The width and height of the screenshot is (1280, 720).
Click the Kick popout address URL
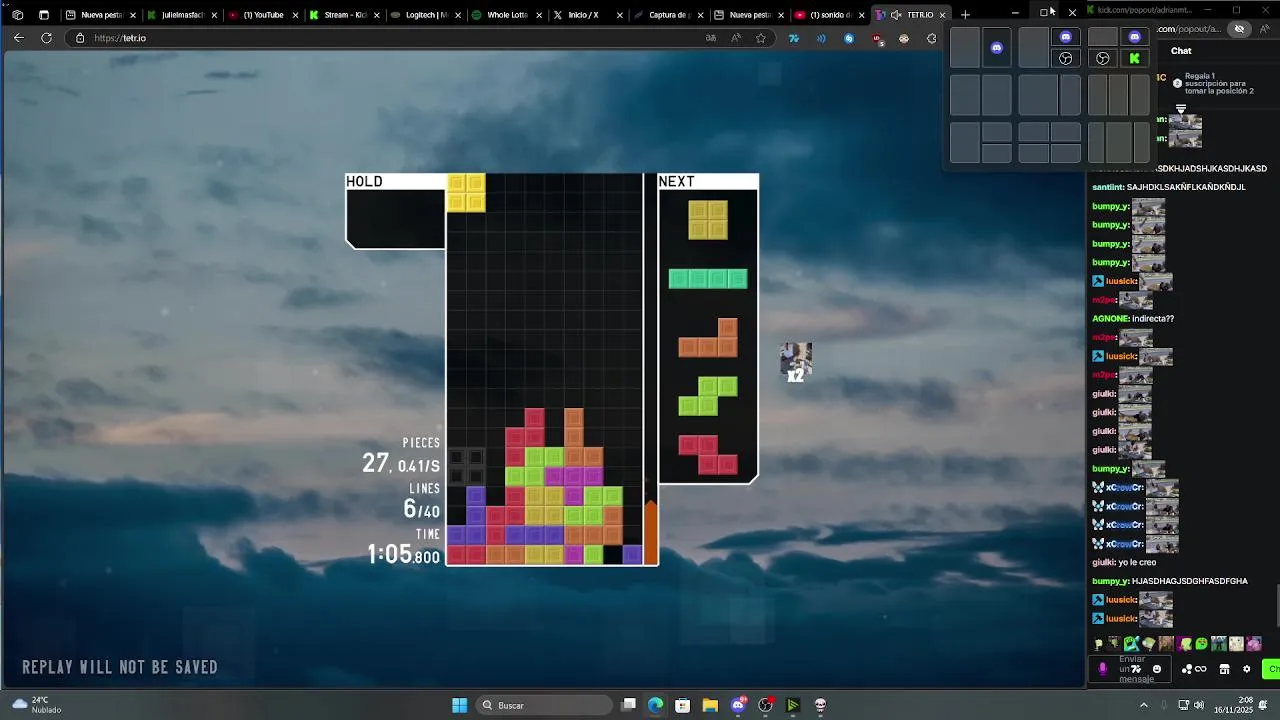(1190, 29)
